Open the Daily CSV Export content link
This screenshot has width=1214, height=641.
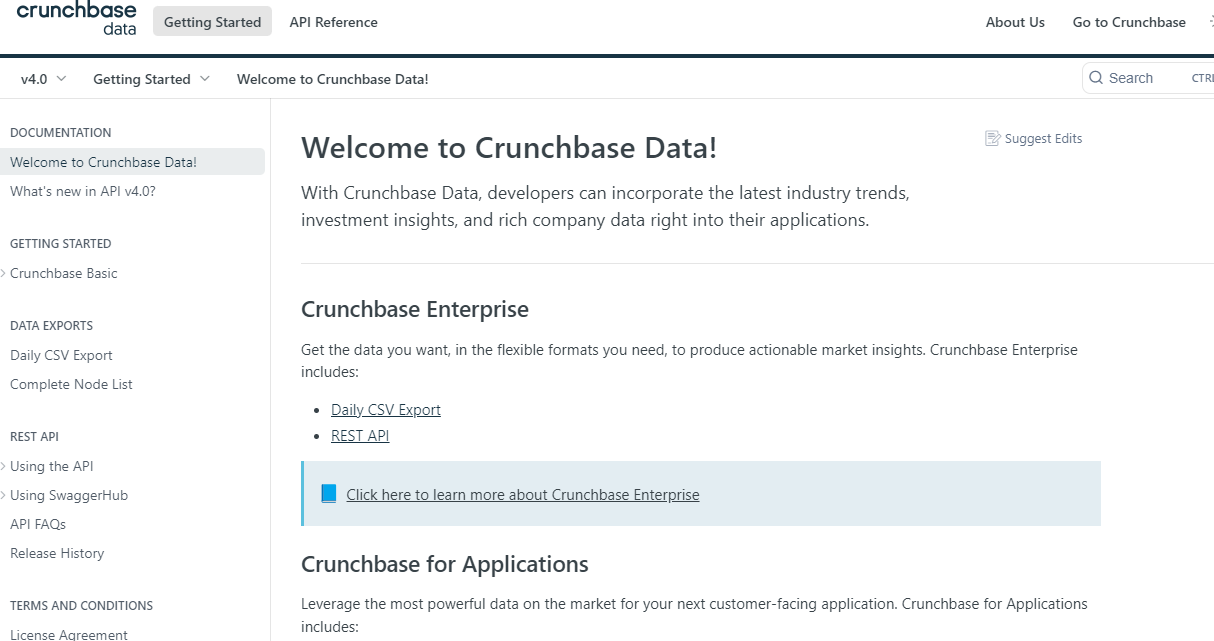[x=386, y=410]
